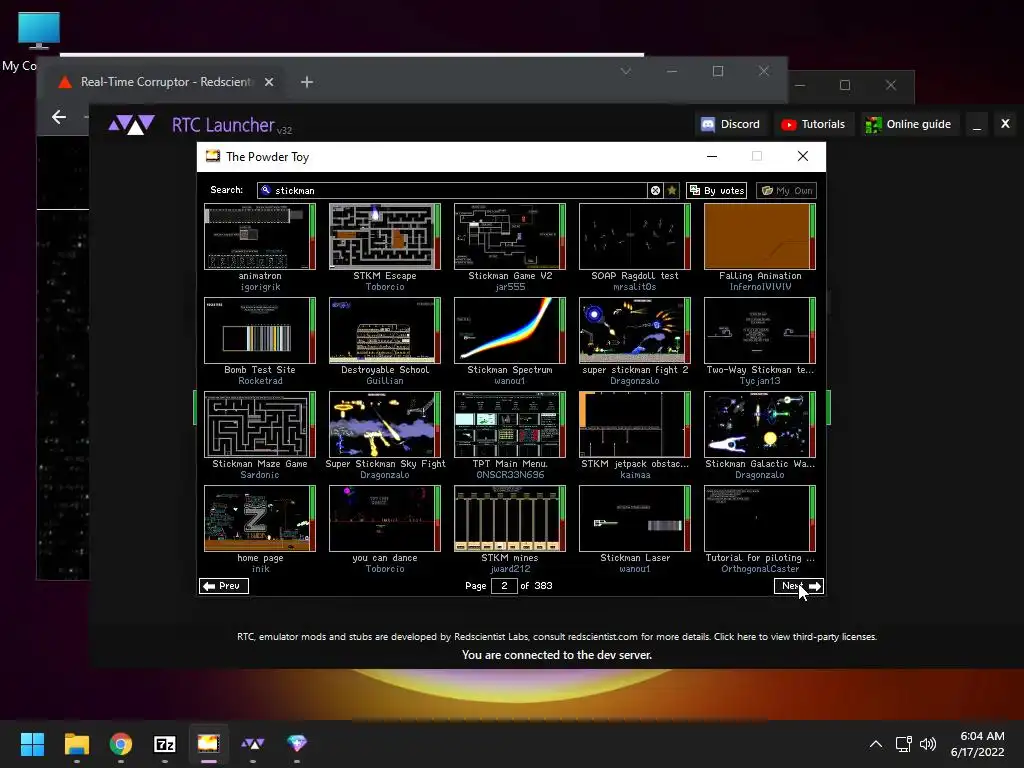The height and width of the screenshot is (768, 1024).
Task: Open 7-Zip from the taskbar
Action: click(165, 744)
